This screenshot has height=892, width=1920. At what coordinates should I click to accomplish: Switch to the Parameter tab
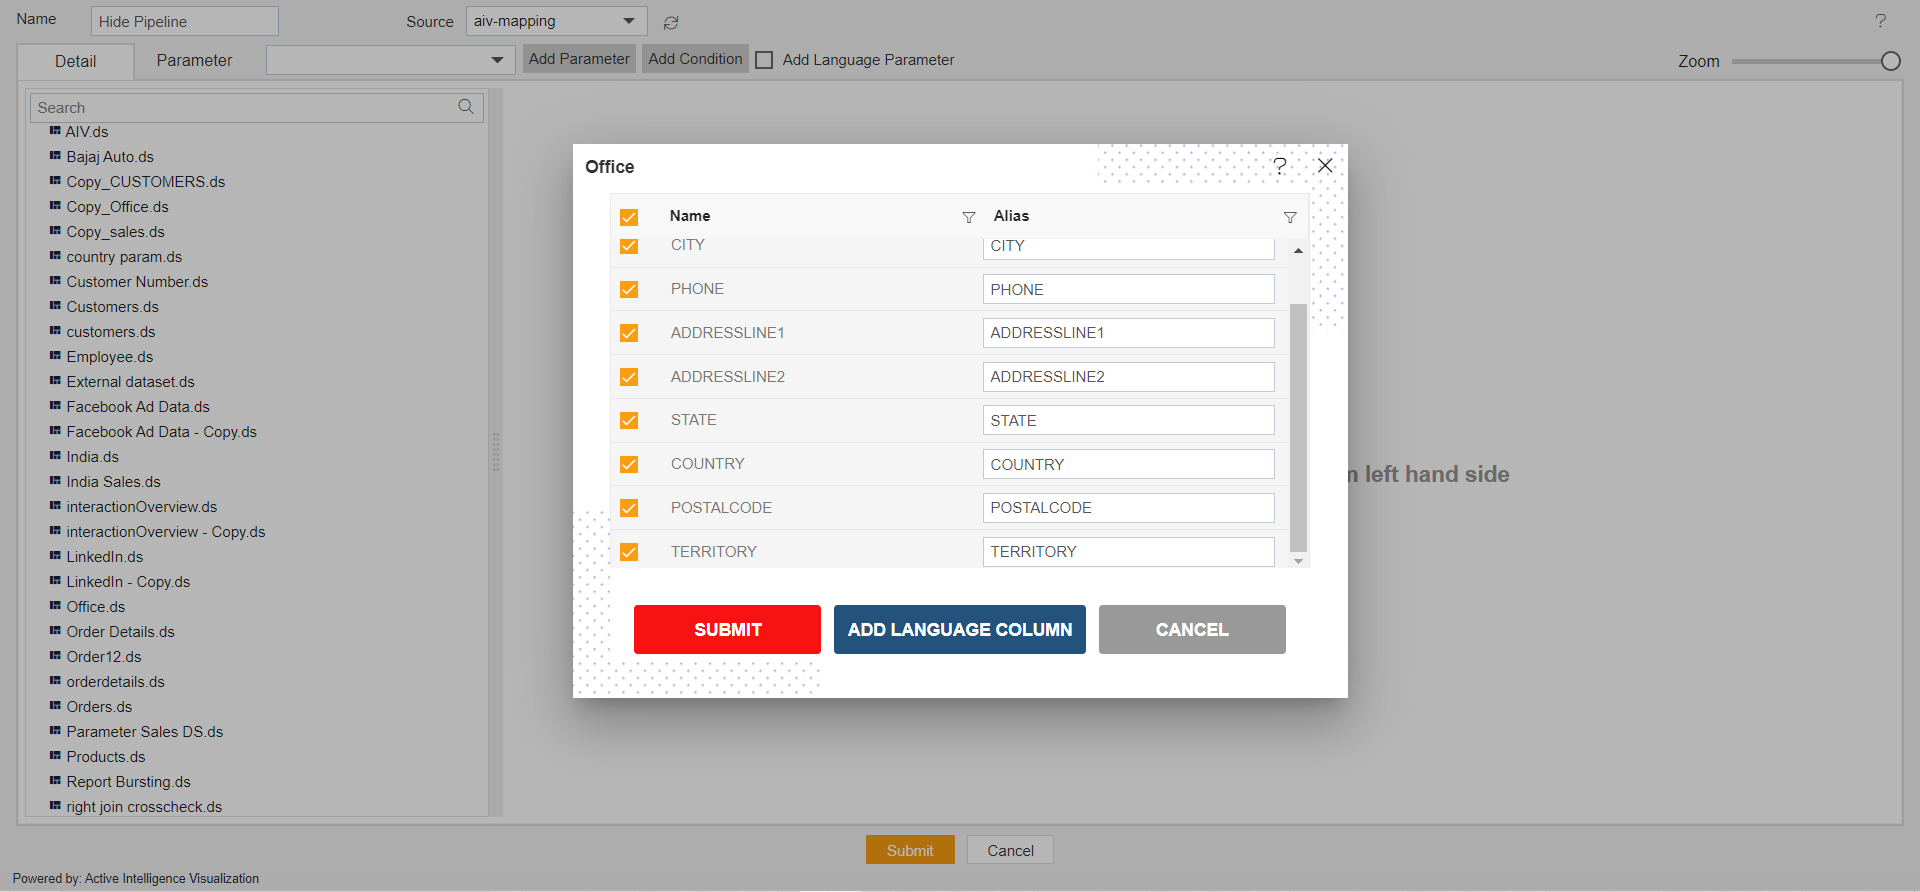point(194,60)
